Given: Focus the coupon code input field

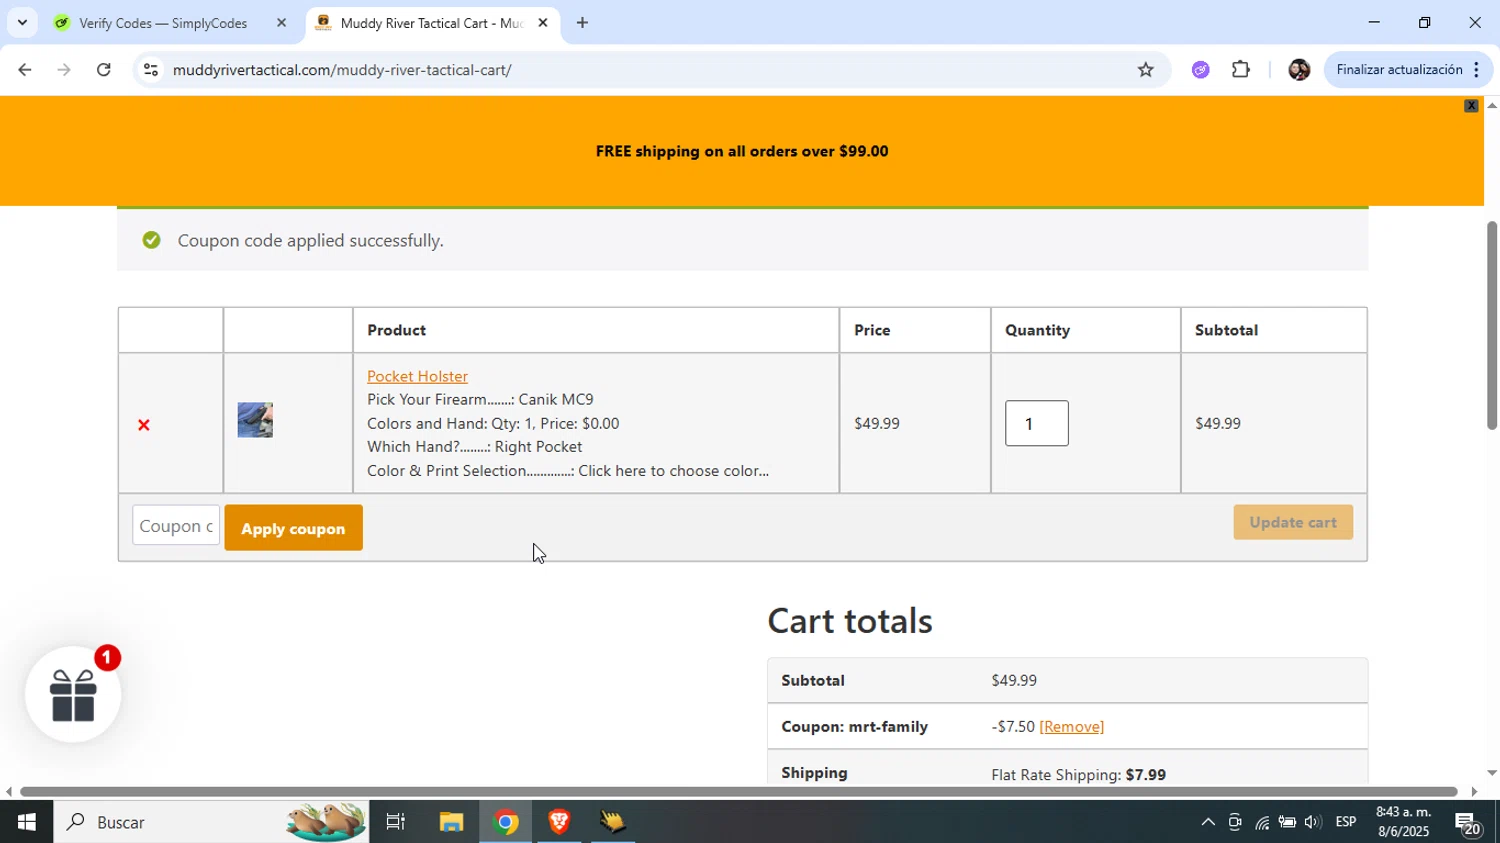Looking at the screenshot, I should coord(176,526).
